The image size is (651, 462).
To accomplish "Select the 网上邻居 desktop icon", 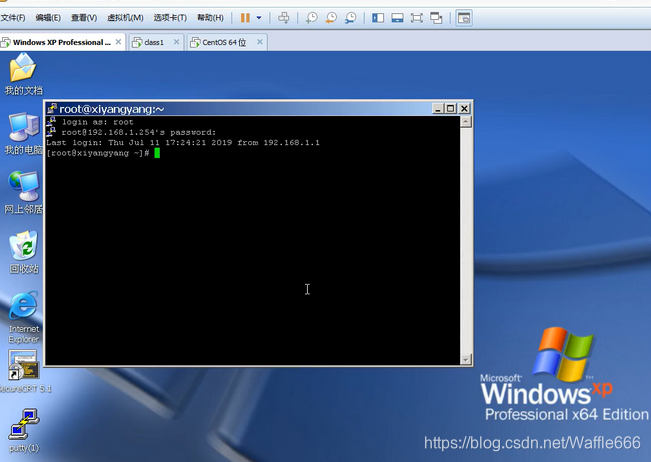I will tap(24, 193).
